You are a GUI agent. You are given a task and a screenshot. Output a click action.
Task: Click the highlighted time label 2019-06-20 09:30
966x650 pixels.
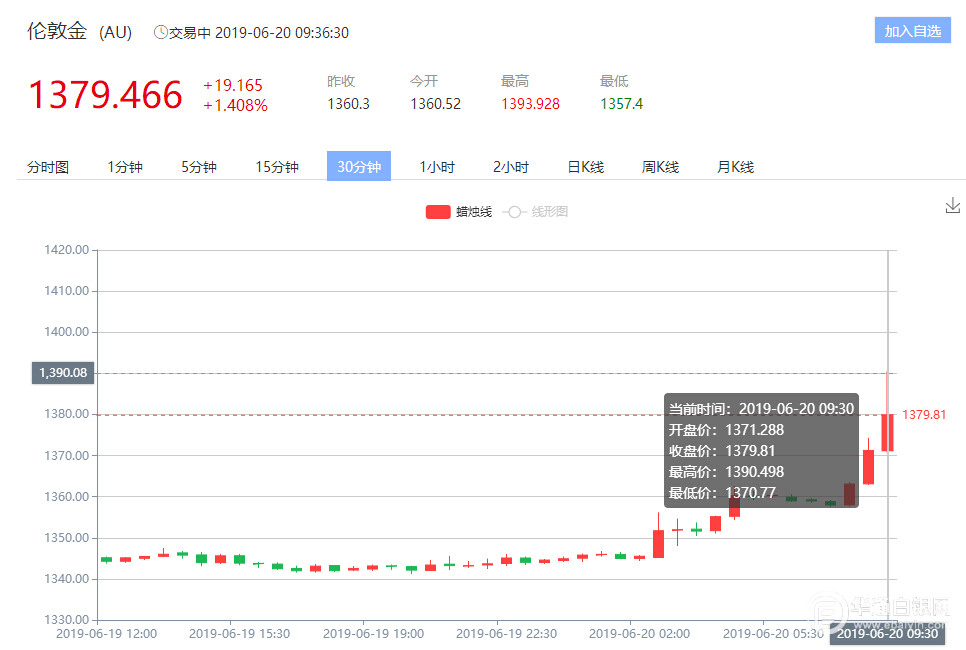(x=887, y=633)
